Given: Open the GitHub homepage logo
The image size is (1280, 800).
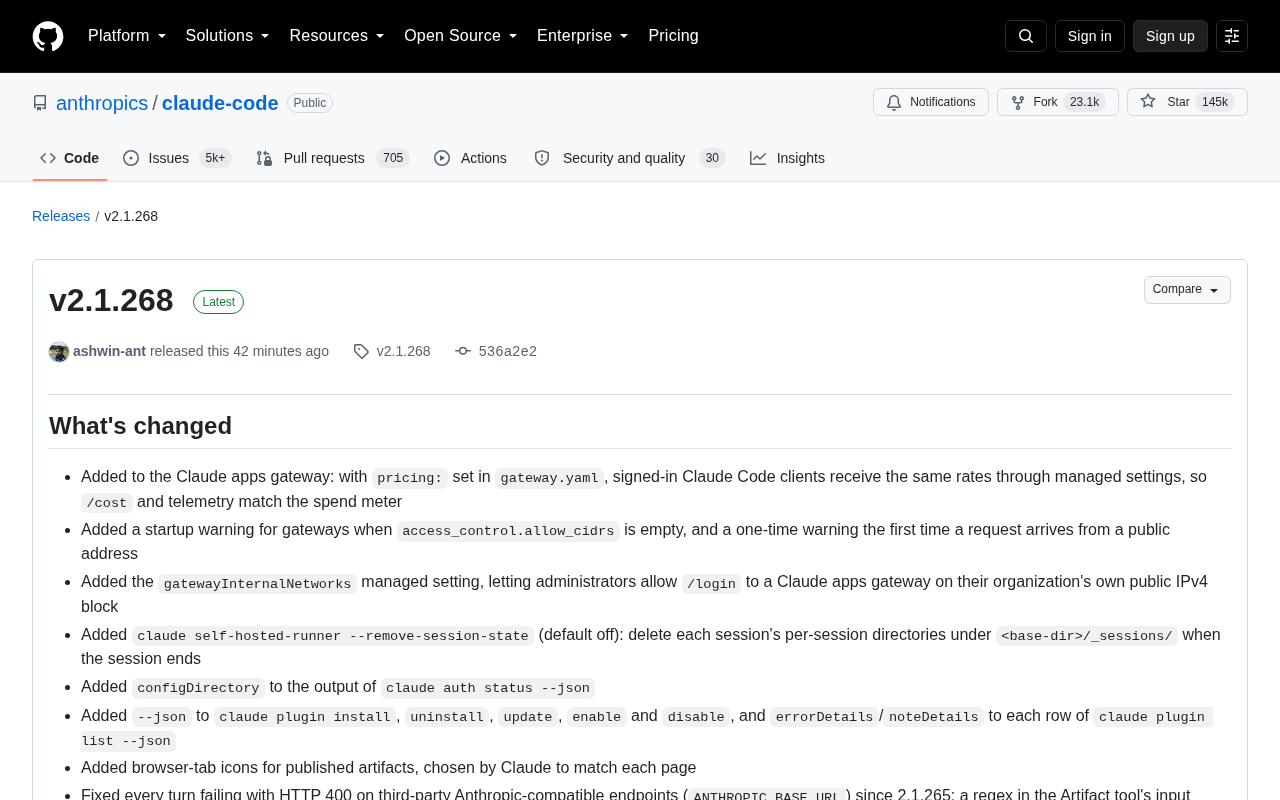Looking at the screenshot, I should tap(48, 36).
